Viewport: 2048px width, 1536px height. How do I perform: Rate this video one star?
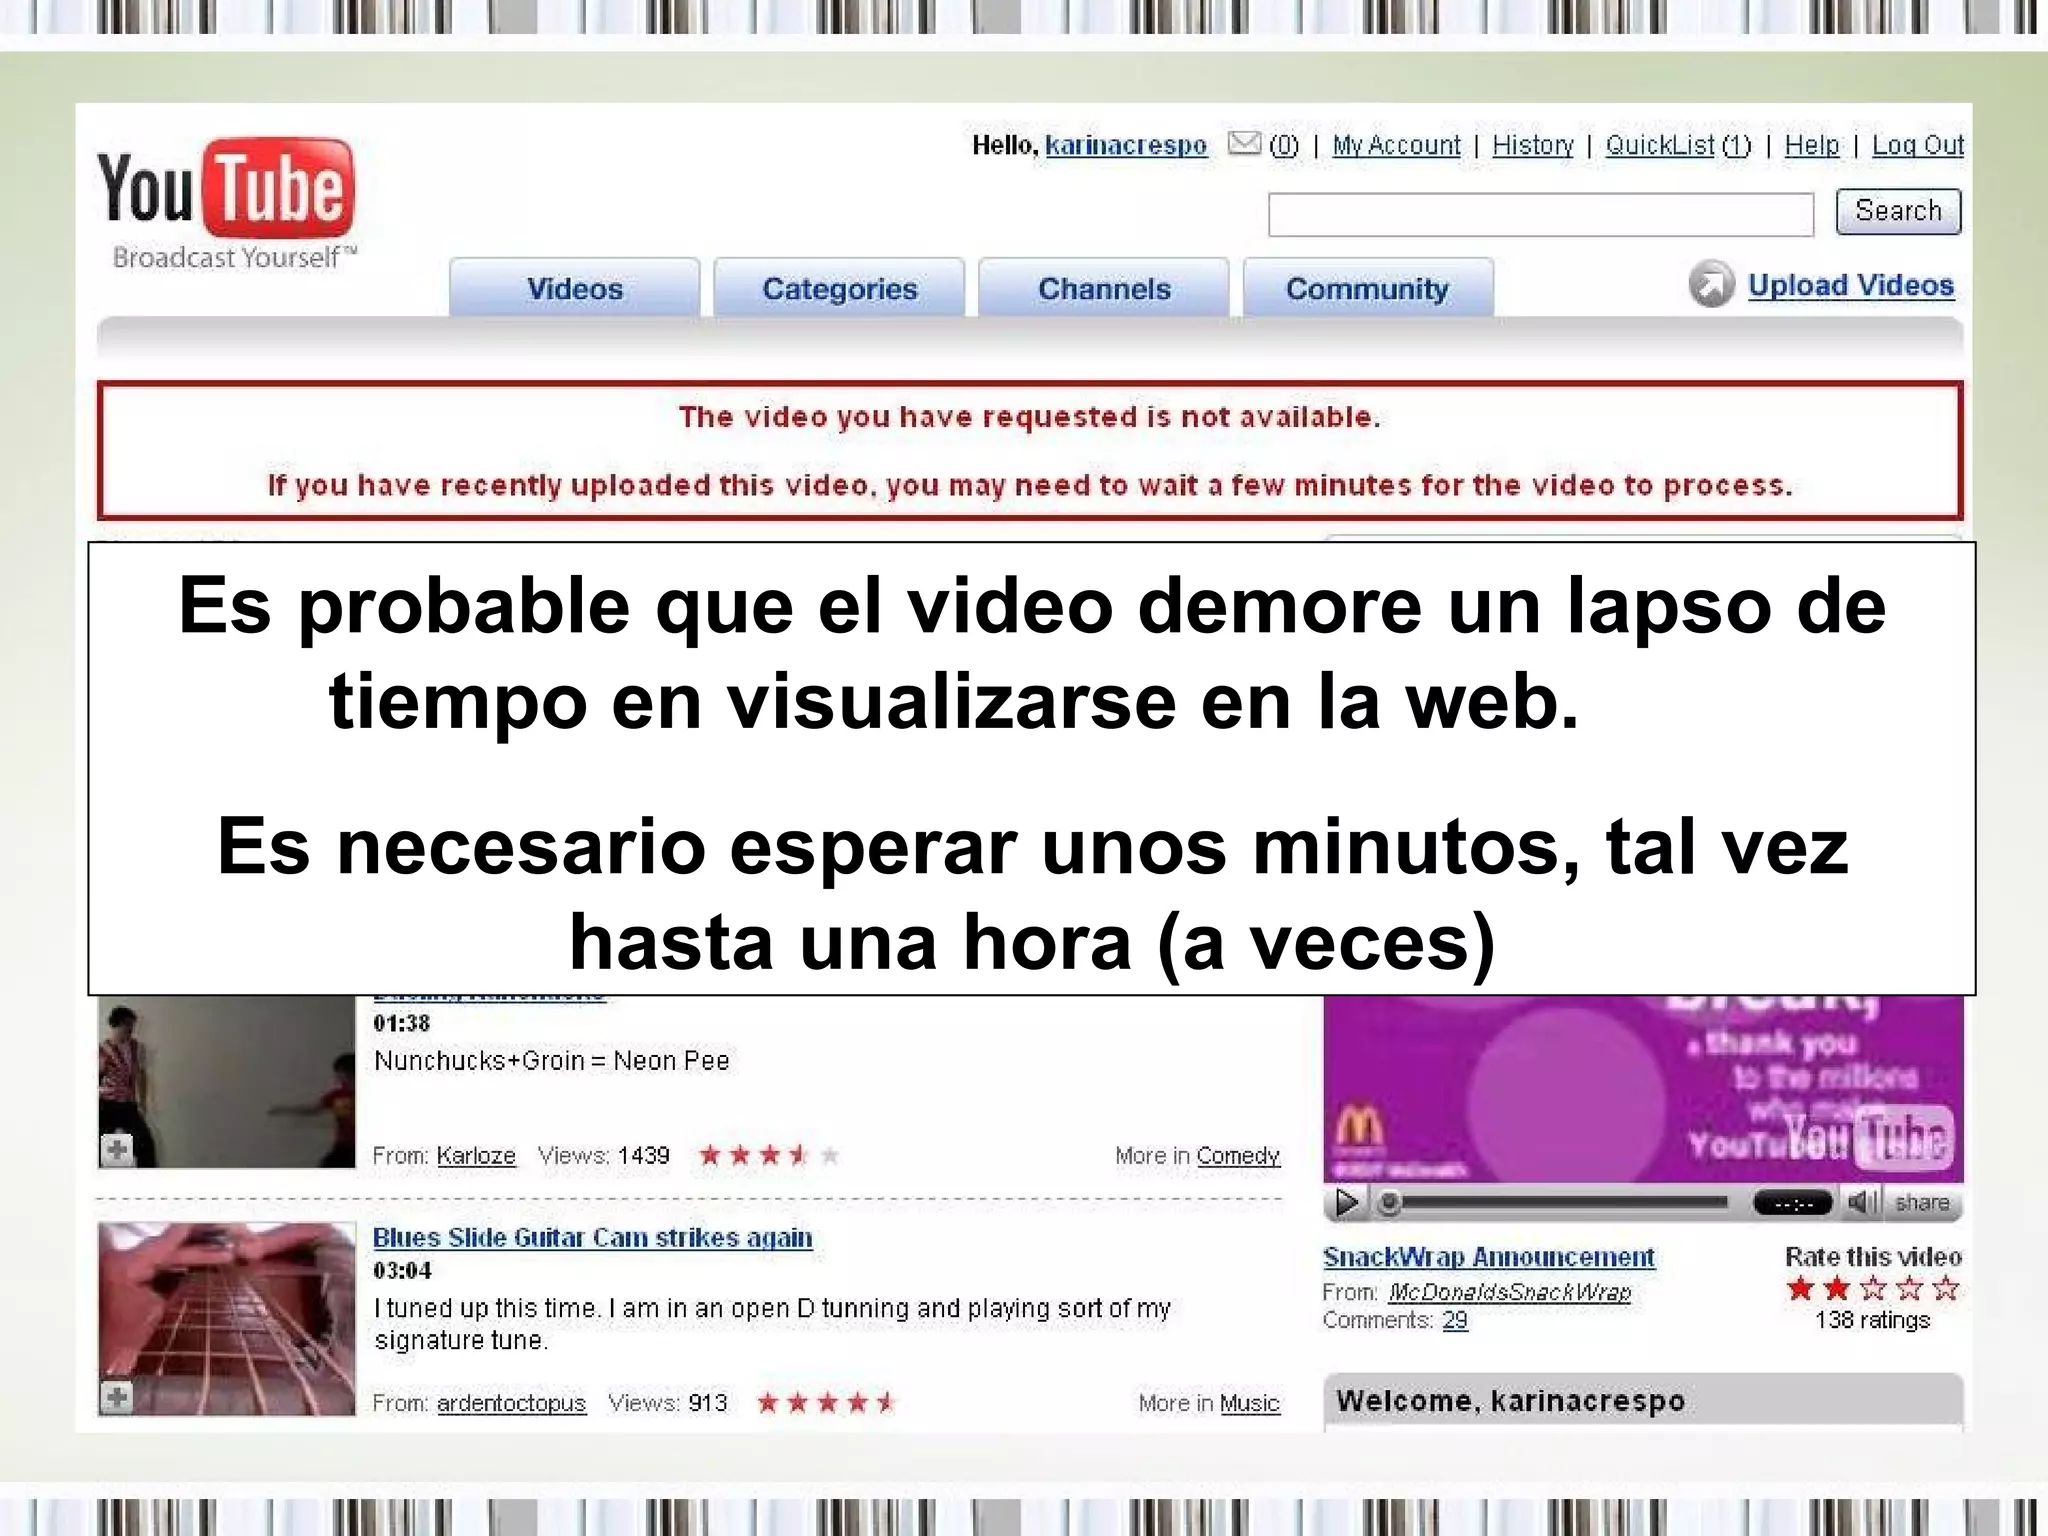(1800, 1288)
